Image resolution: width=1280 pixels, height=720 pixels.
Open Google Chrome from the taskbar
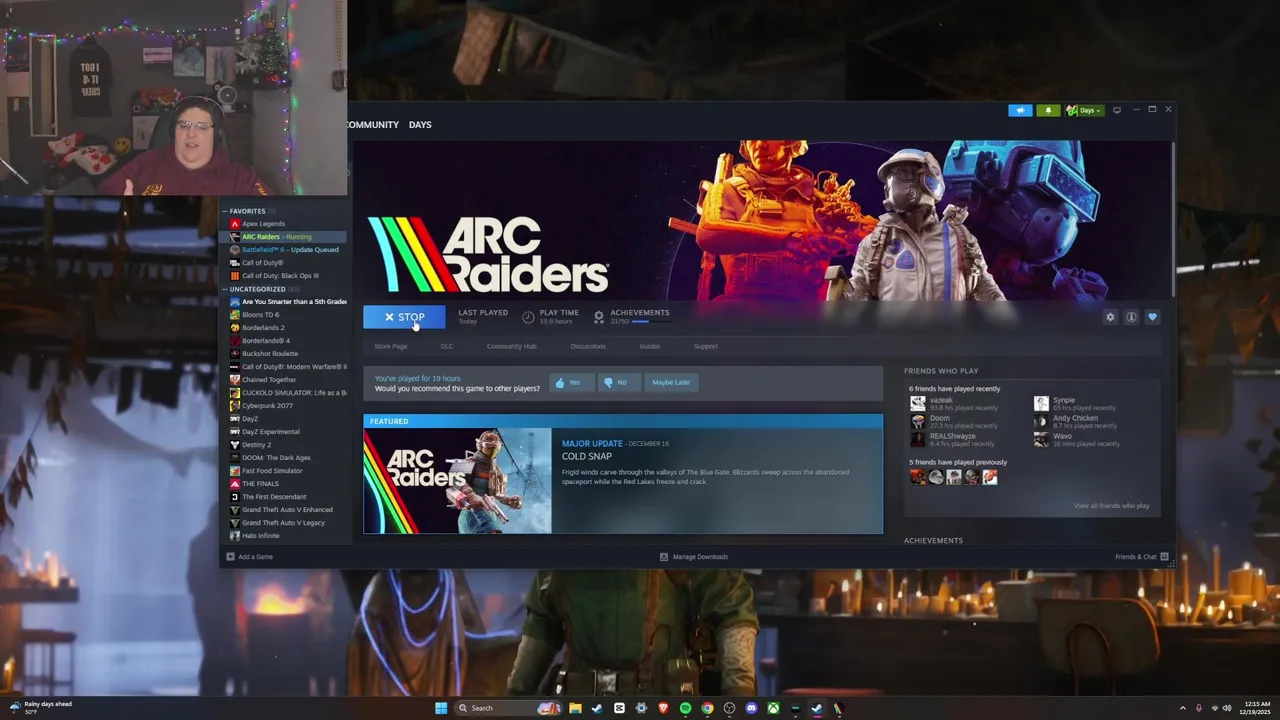pos(707,708)
